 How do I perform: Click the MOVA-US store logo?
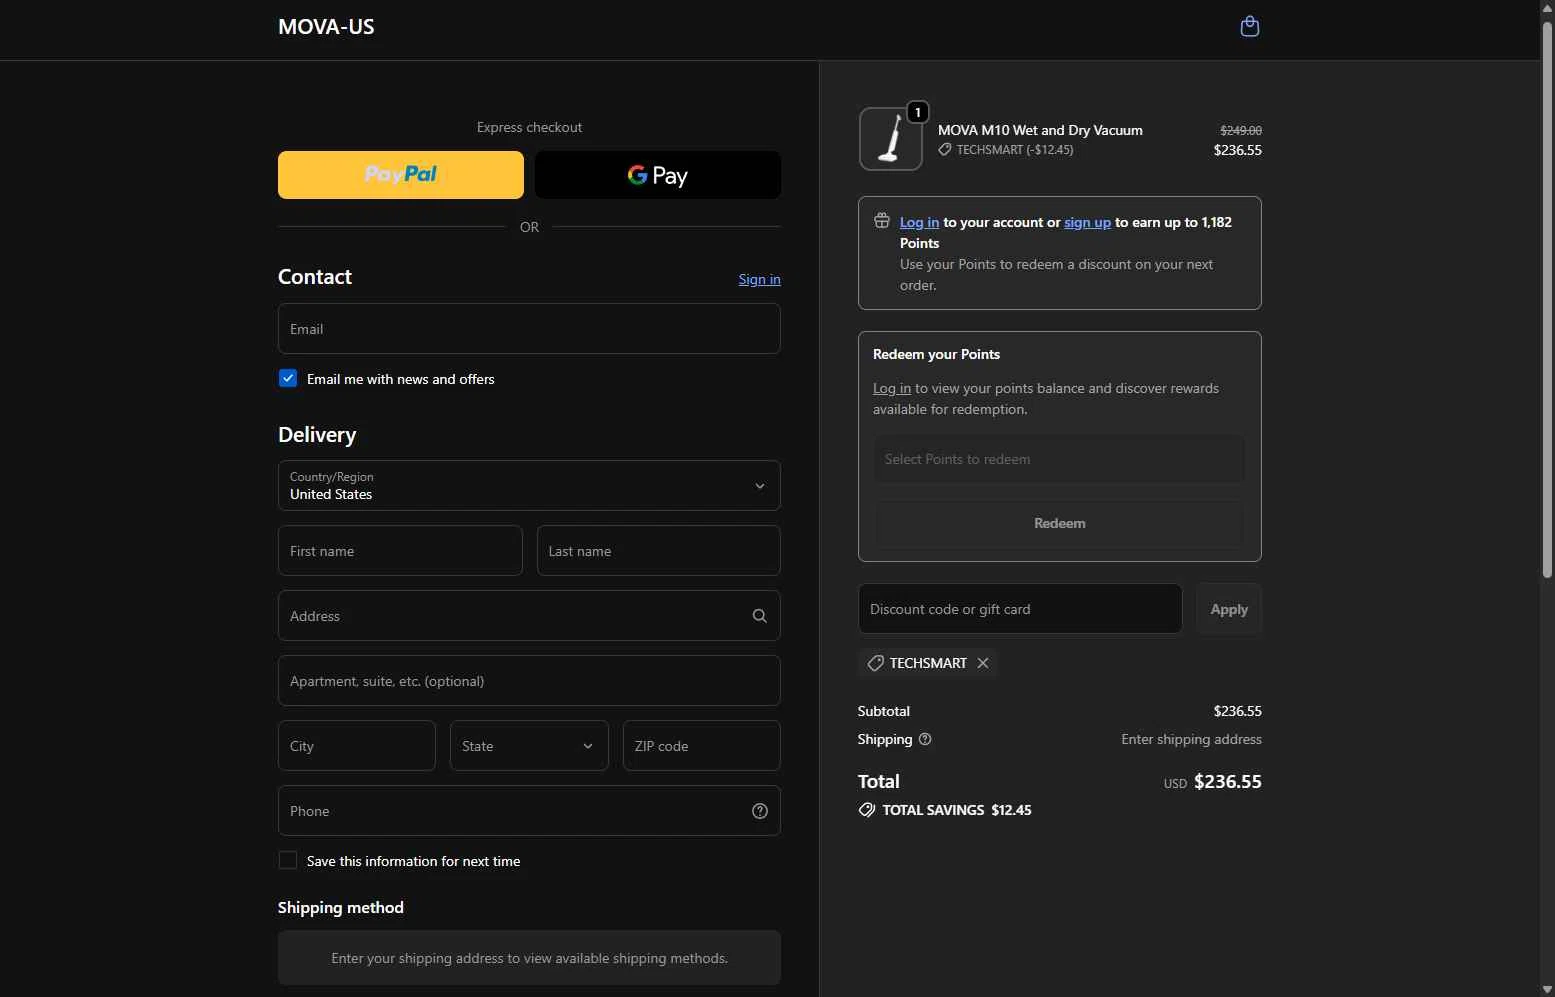(x=326, y=27)
